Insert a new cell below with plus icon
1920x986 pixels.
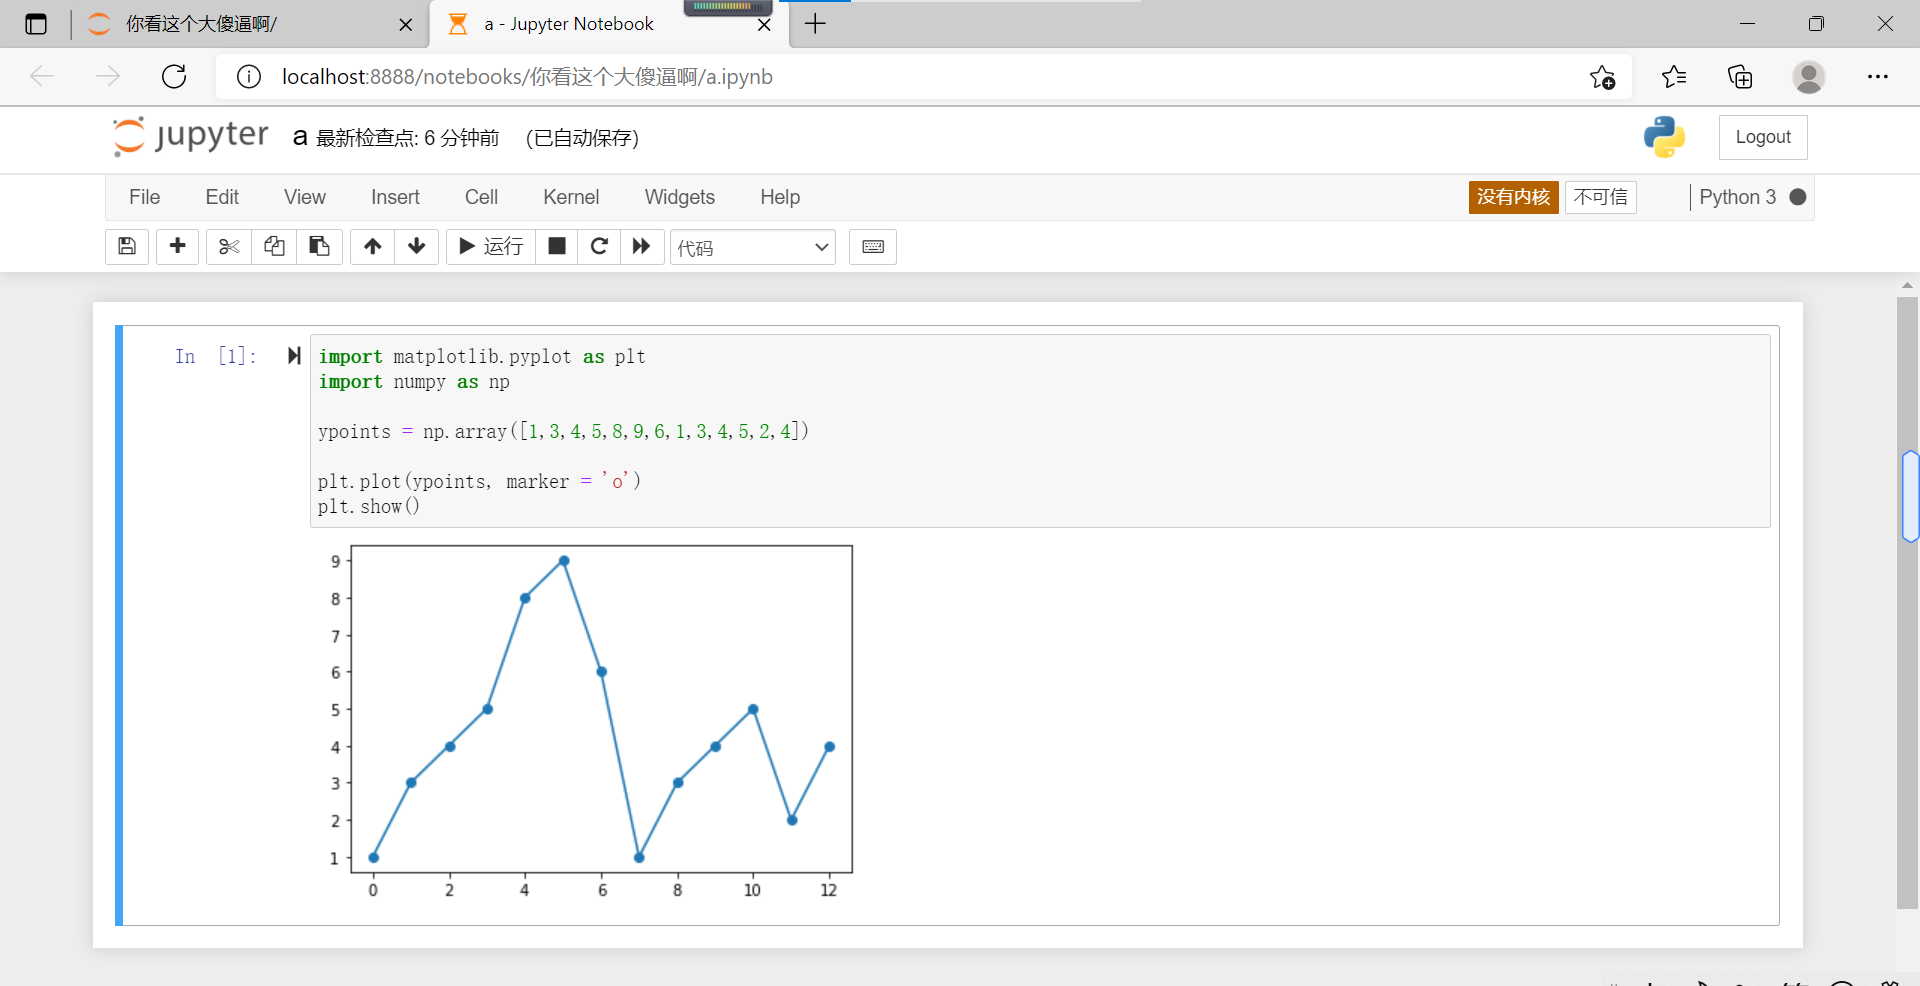pyautogui.click(x=178, y=246)
